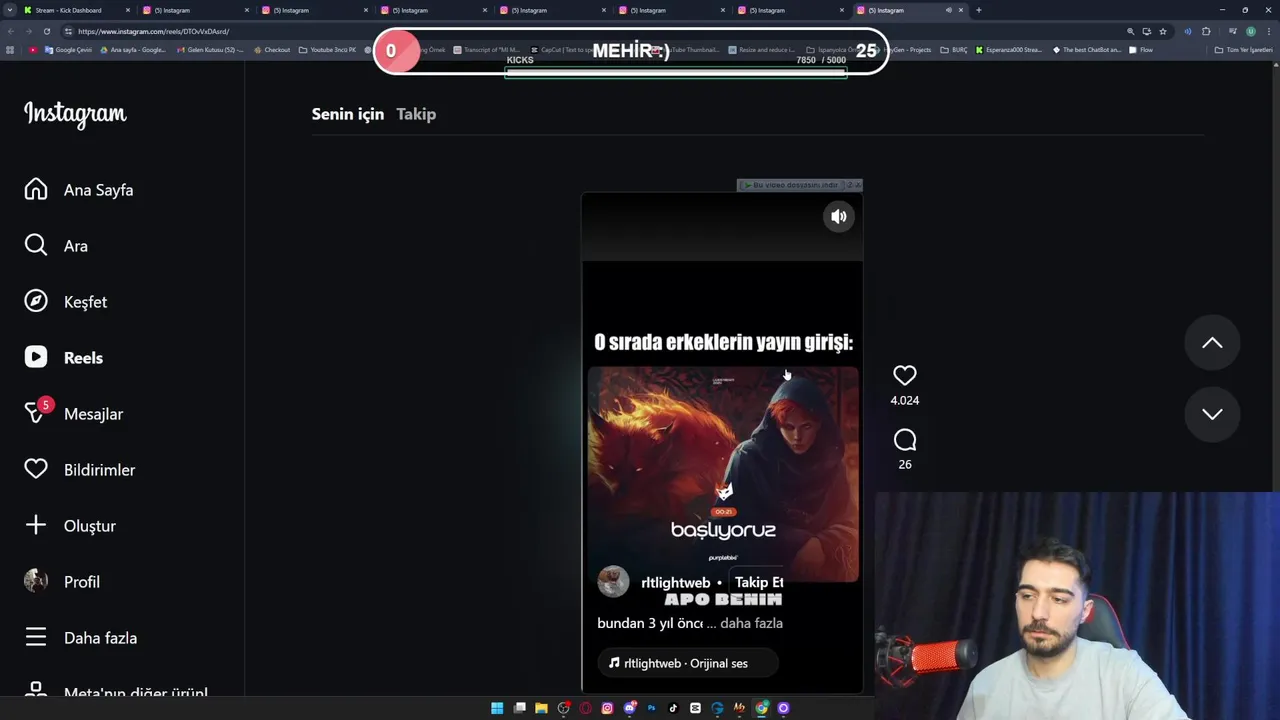Open the Chrome extensions puzzle icon
The image size is (1280, 720).
pos(1206,31)
